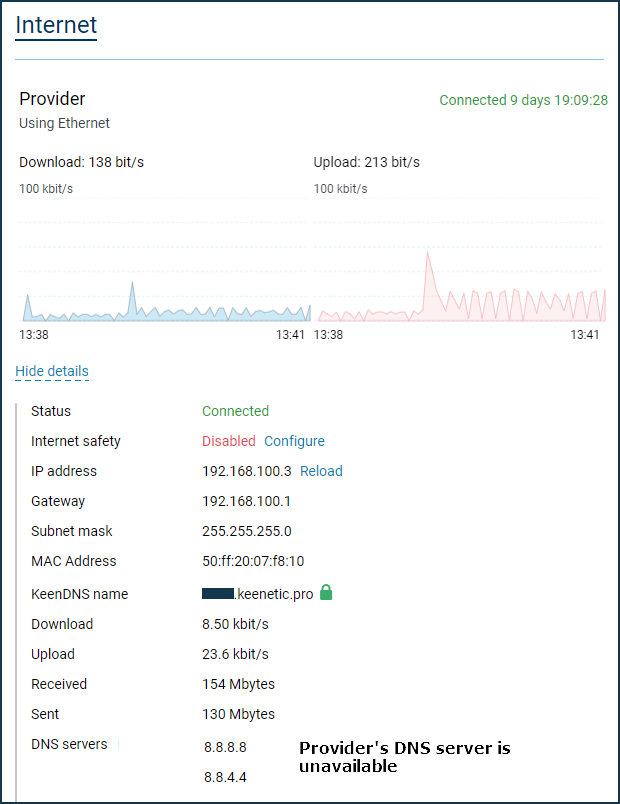Image resolution: width=620 pixels, height=804 pixels.
Task: Click the 8.50 kbit/s download value
Action: [x=235, y=624]
